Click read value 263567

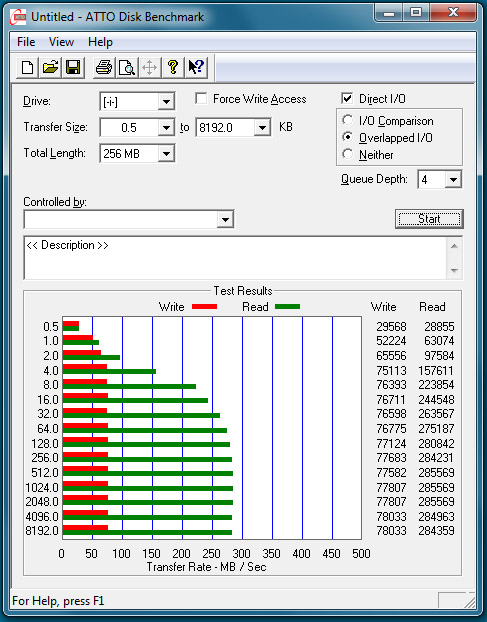click(x=436, y=414)
